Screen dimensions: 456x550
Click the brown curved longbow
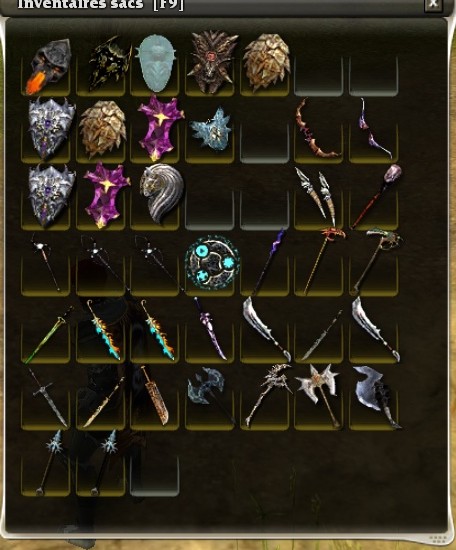tap(314, 128)
